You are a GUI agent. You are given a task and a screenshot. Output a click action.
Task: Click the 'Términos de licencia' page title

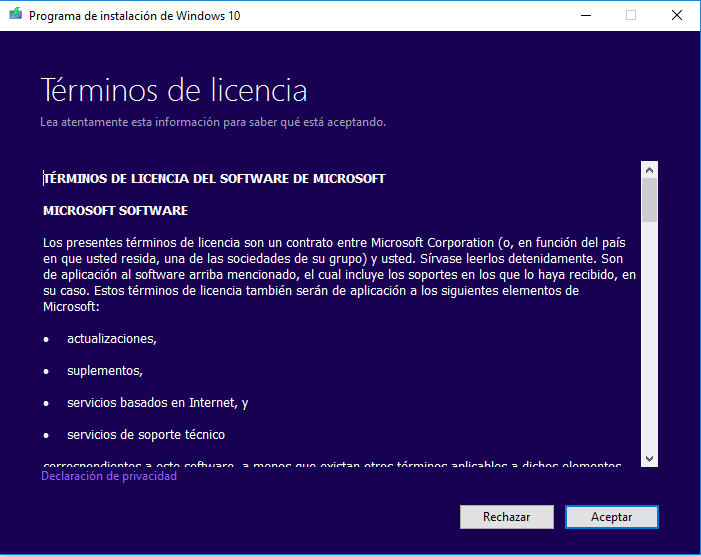pos(174,90)
